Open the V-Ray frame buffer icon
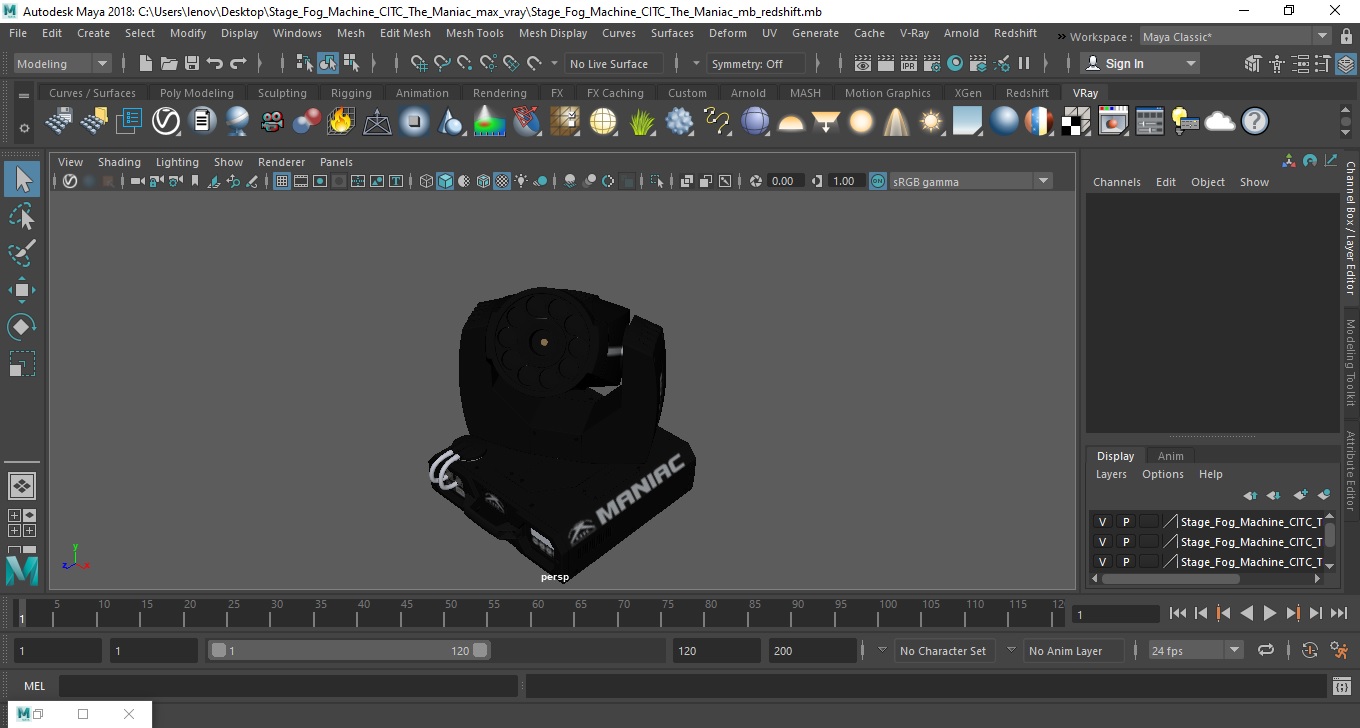This screenshot has width=1360, height=728. (1113, 122)
